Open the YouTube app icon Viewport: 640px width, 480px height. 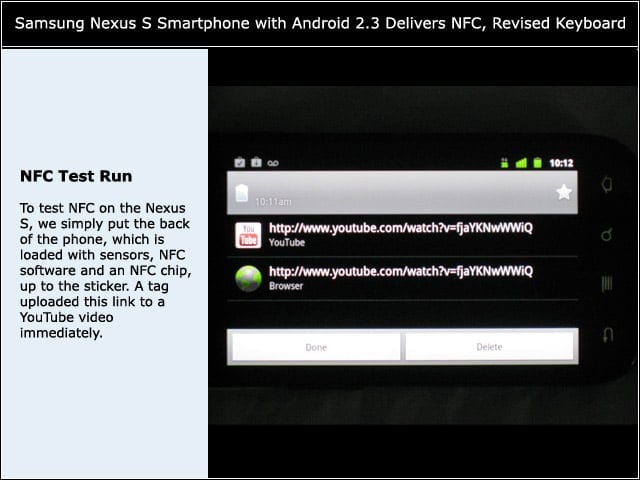tap(248, 236)
